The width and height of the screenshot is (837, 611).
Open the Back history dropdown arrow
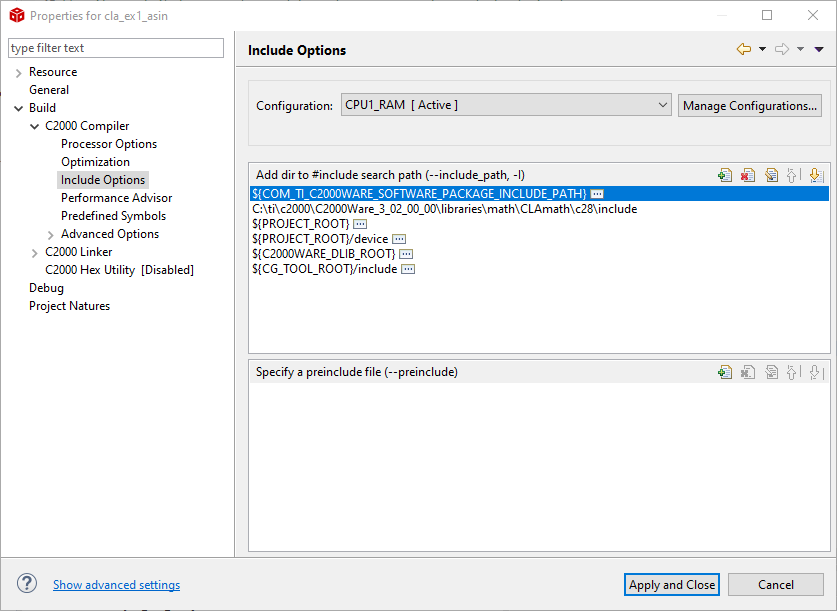[x=762, y=49]
